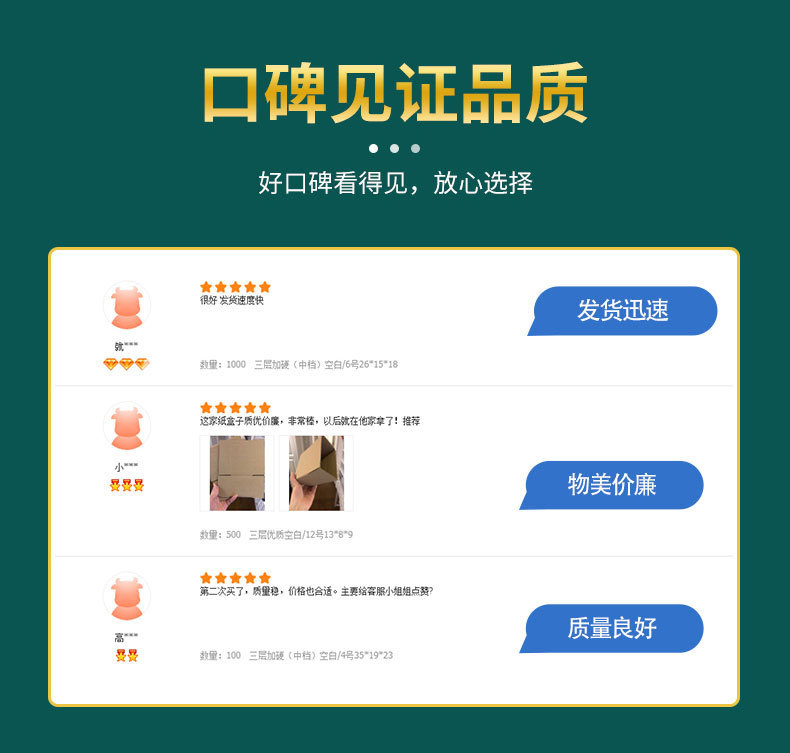Click the third review's five-star rating
The width and height of the screenshot is (790, 753).
pos(235,578)
